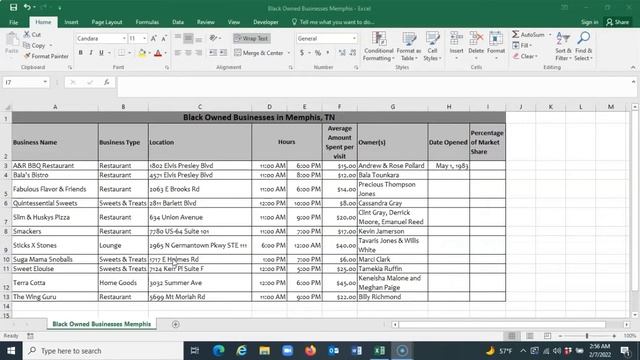Open the File tab
This screenshot has height=360, width=640.
[13, 22]
